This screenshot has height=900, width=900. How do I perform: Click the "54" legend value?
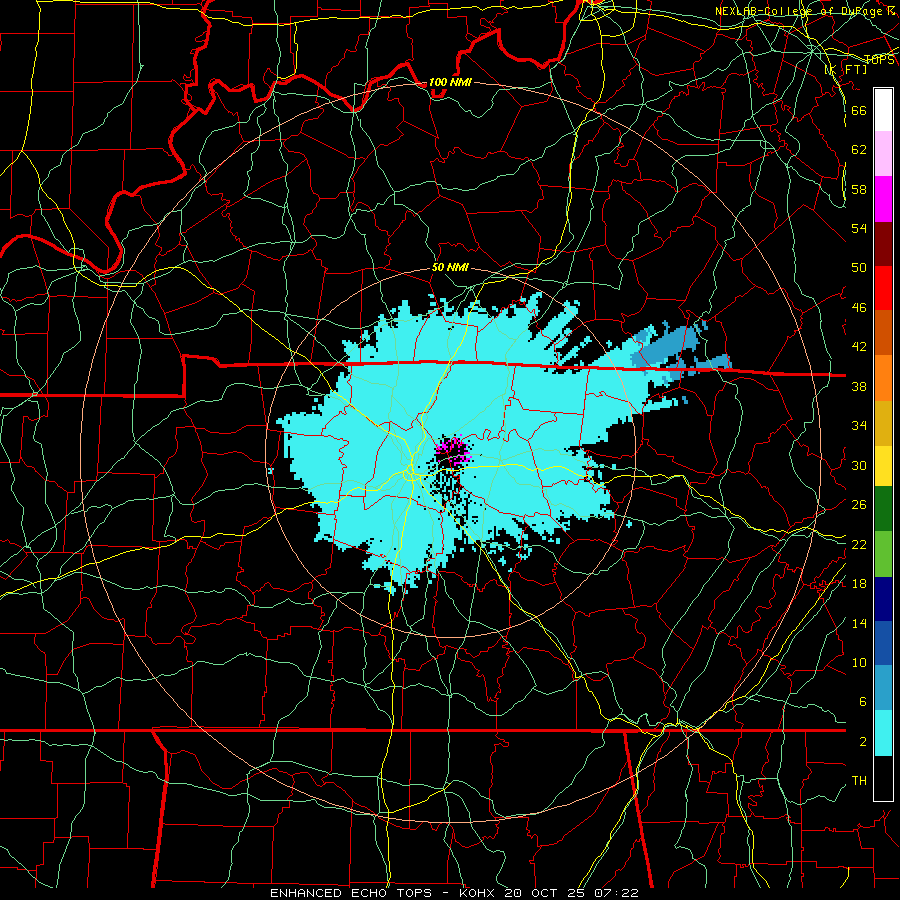point(859,228)
